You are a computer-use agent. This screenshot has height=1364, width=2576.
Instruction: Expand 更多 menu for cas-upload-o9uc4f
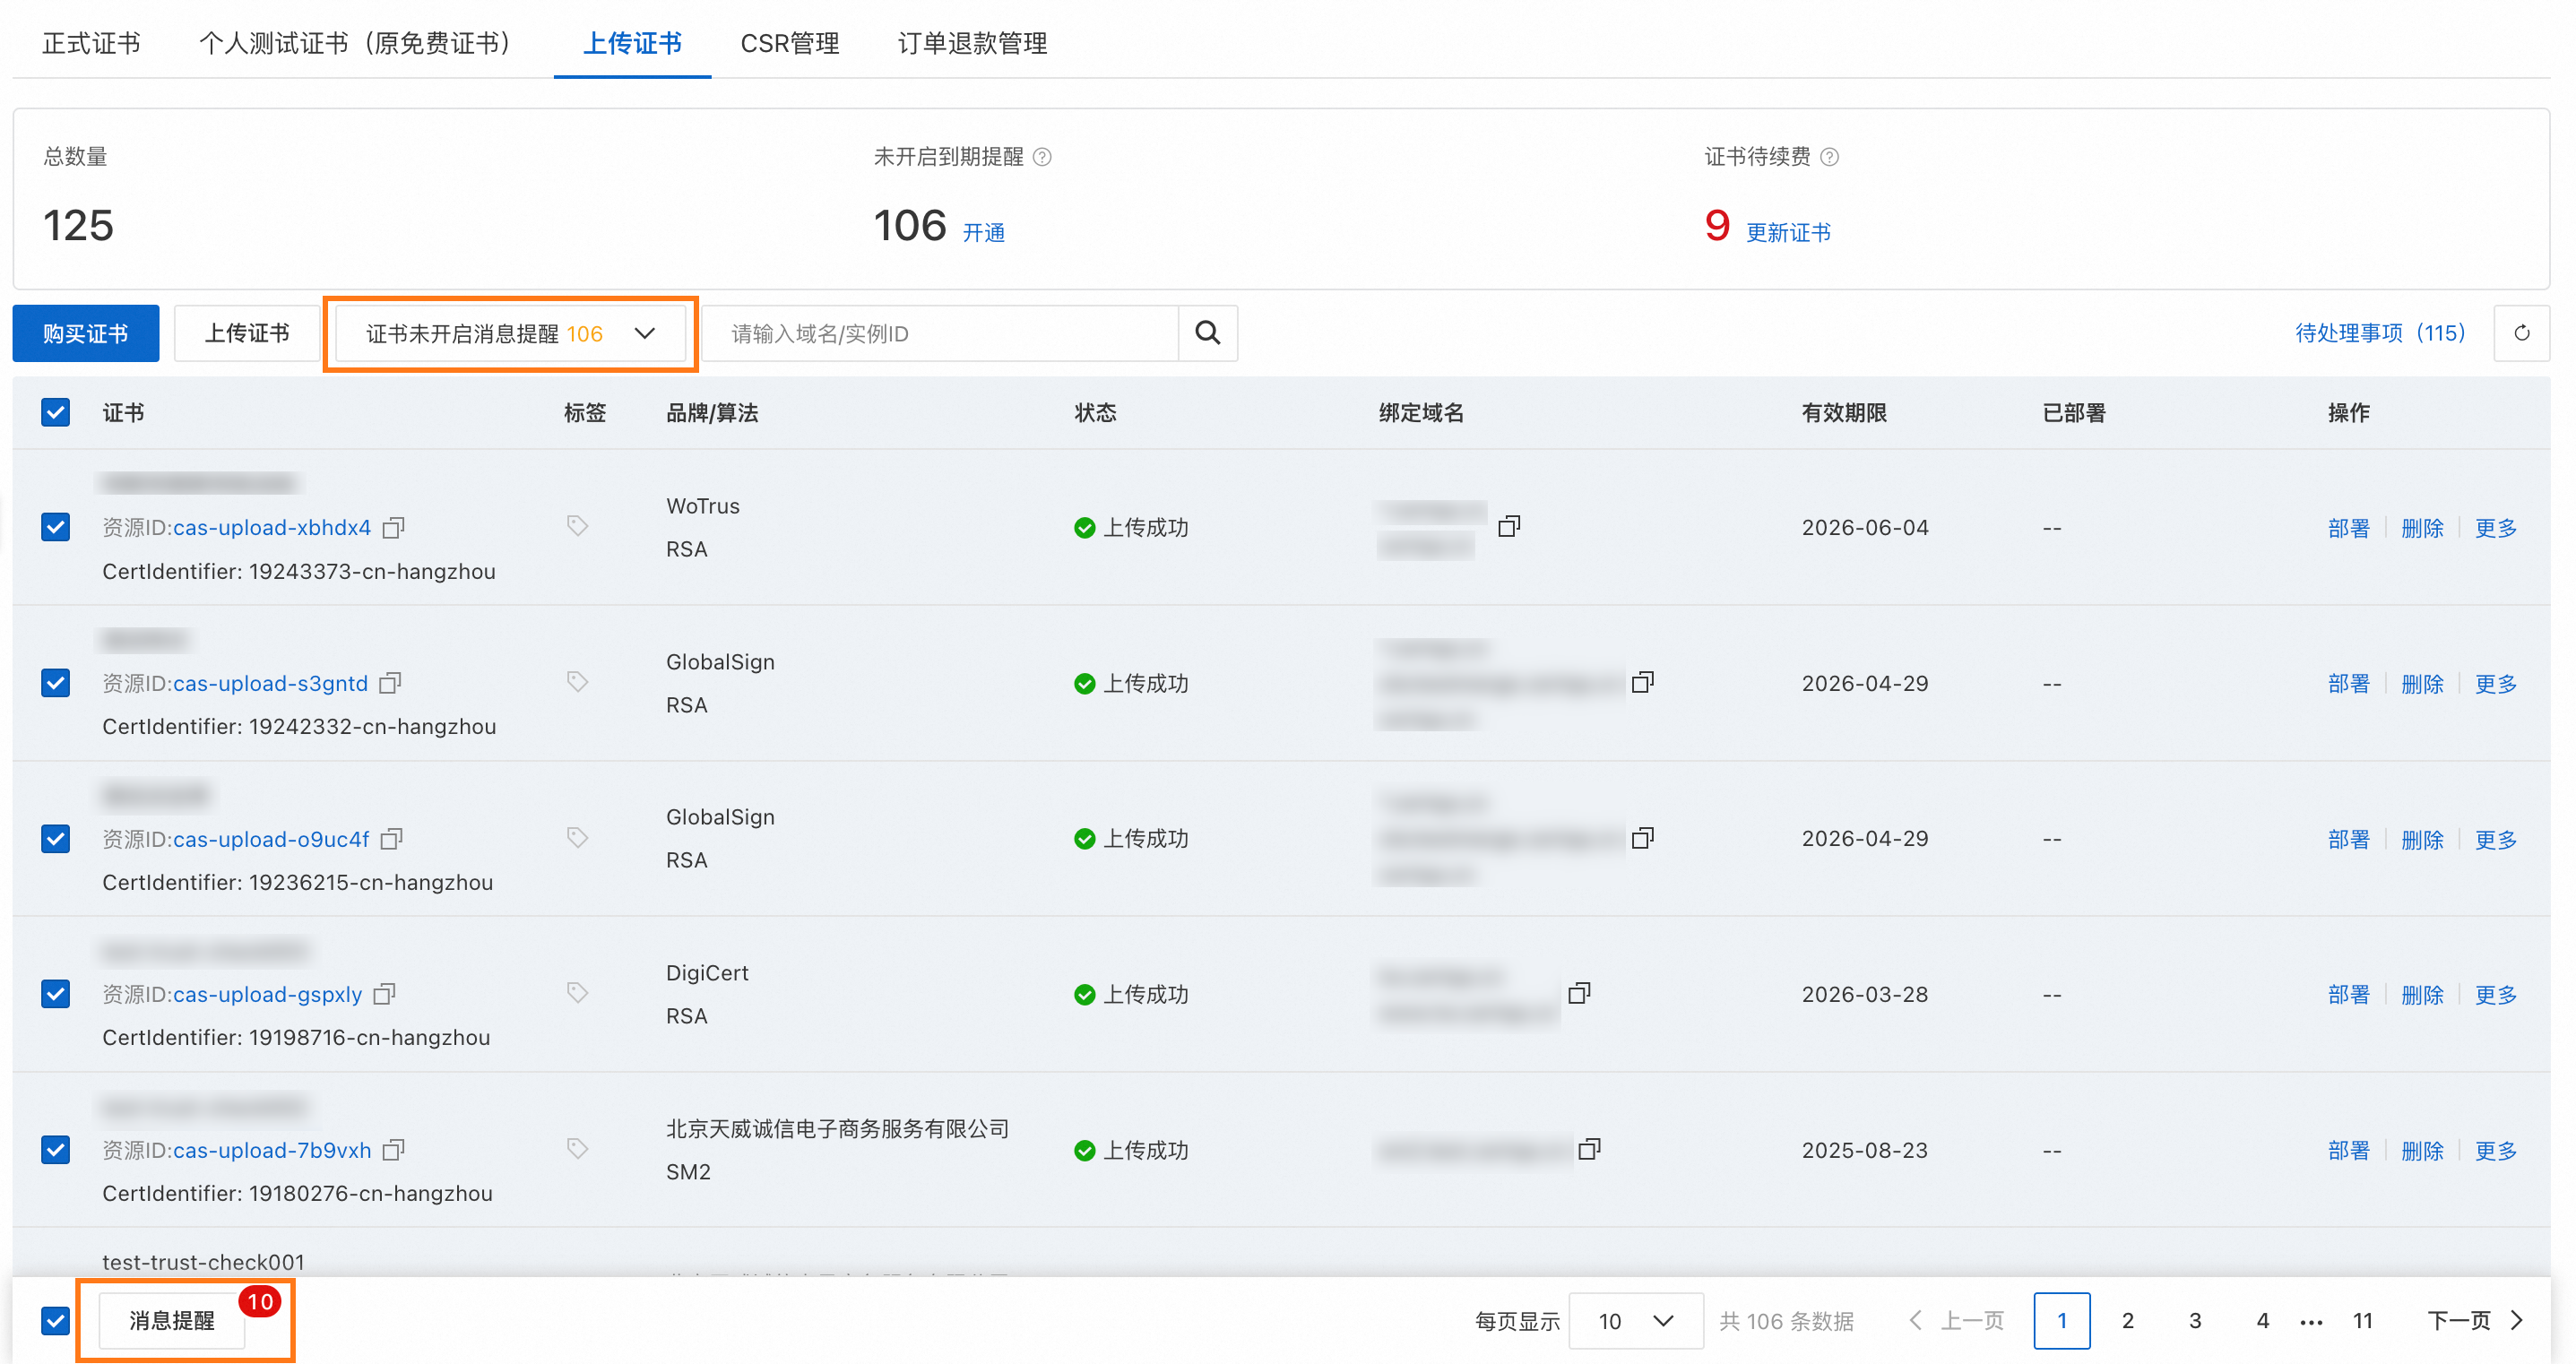point(2496,839)
